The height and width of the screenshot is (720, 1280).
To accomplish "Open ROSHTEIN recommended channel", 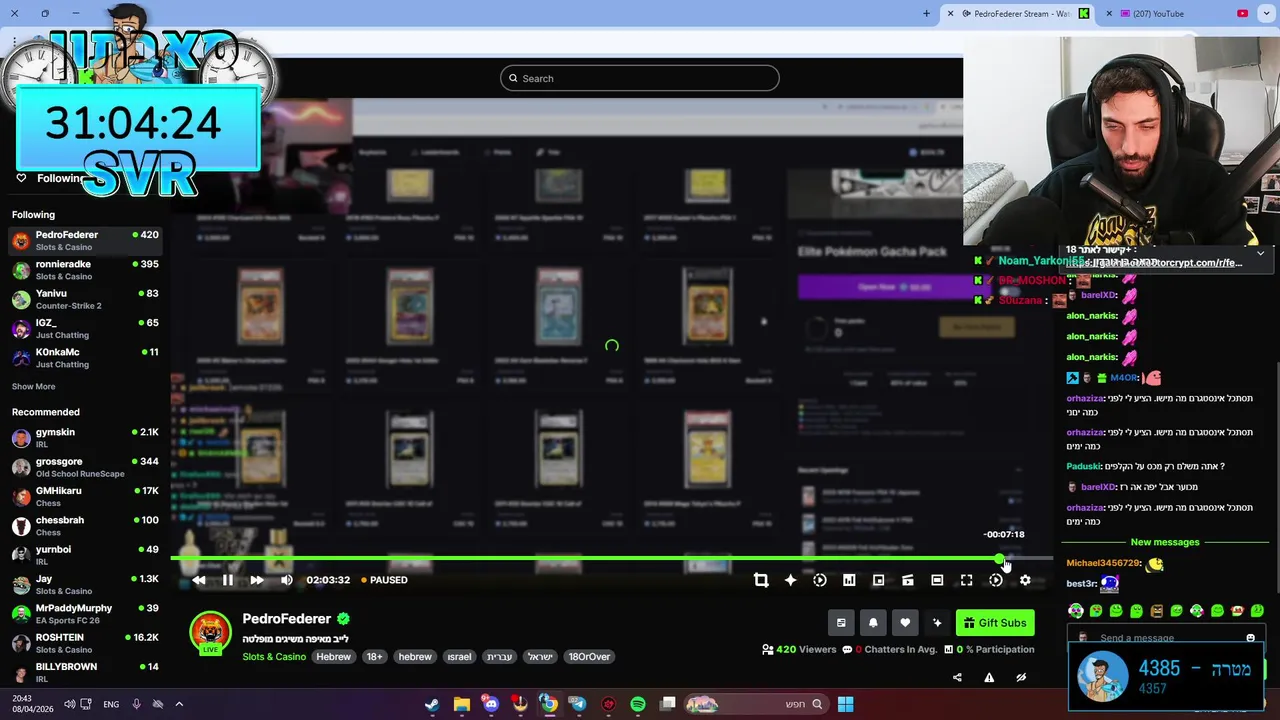I will point(85,643).
